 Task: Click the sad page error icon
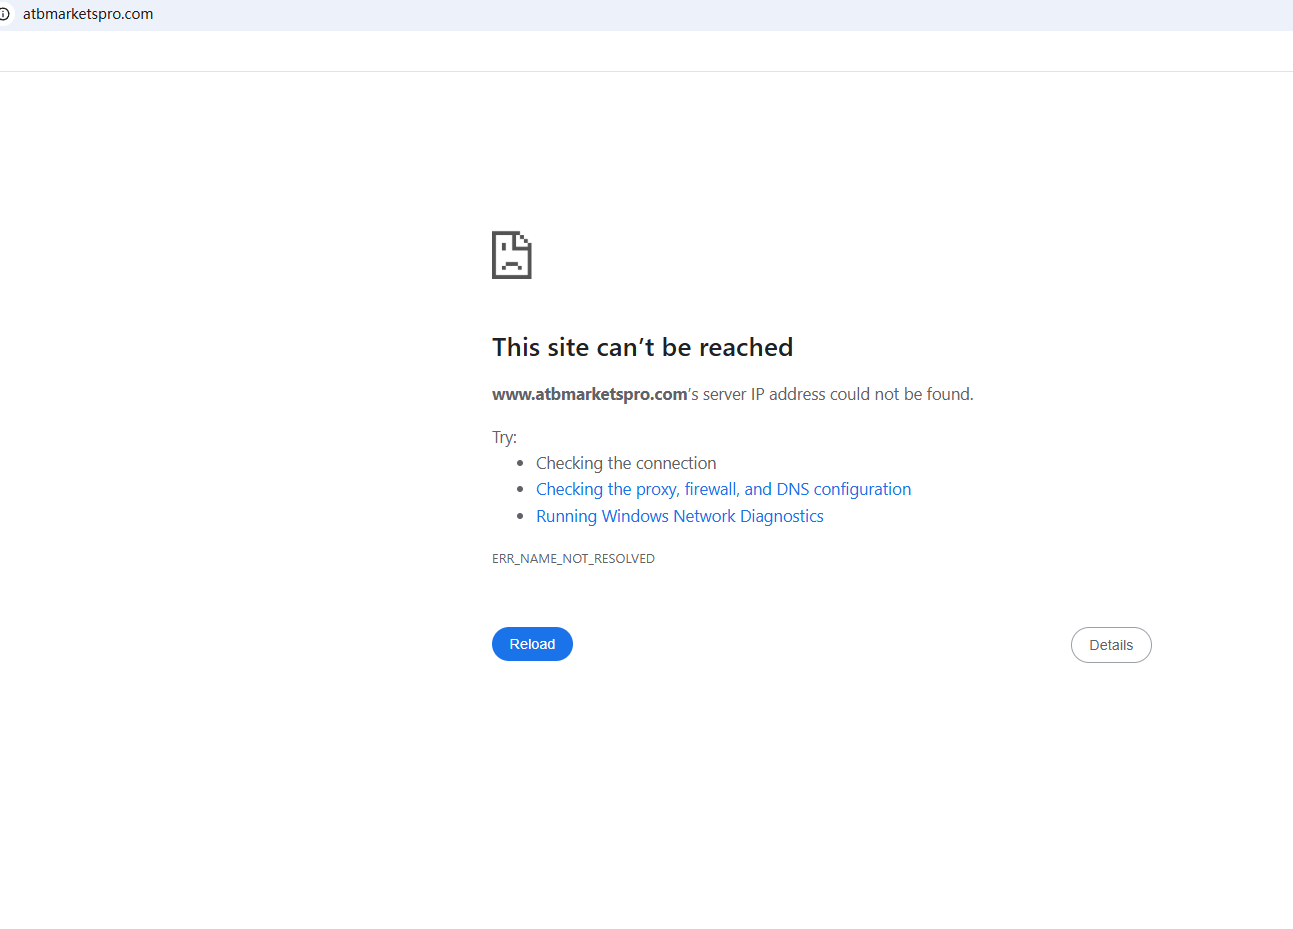tap(511, 255)
